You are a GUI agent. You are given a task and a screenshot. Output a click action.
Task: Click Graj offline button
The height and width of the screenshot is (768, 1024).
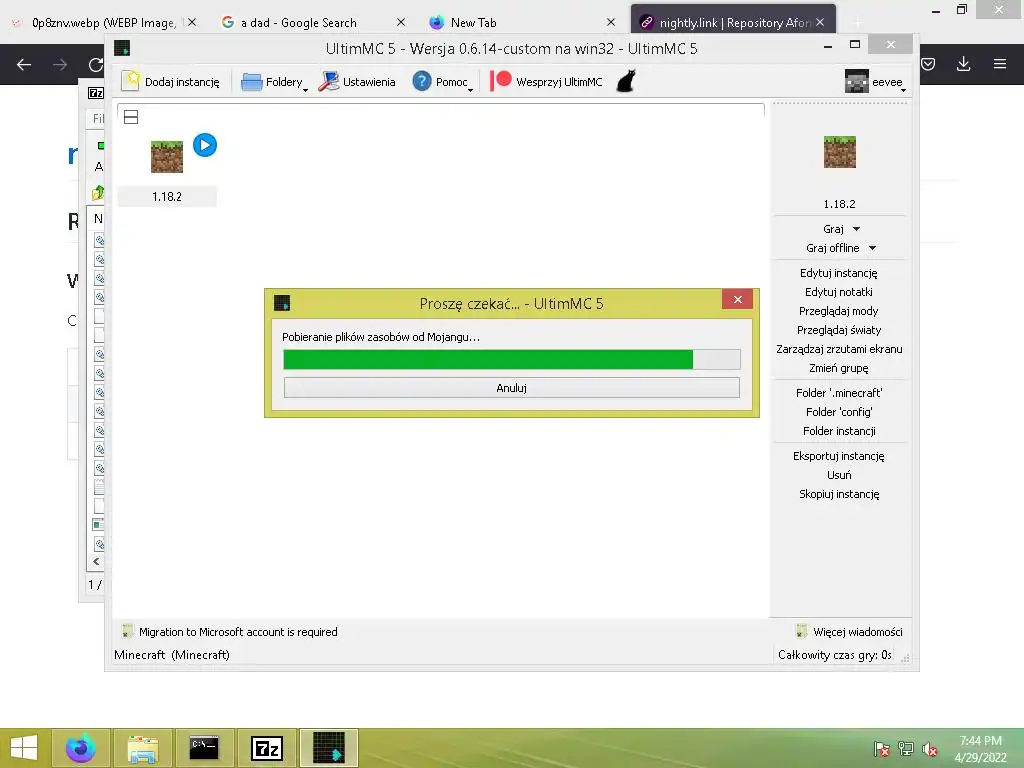(x=833, y=248)
